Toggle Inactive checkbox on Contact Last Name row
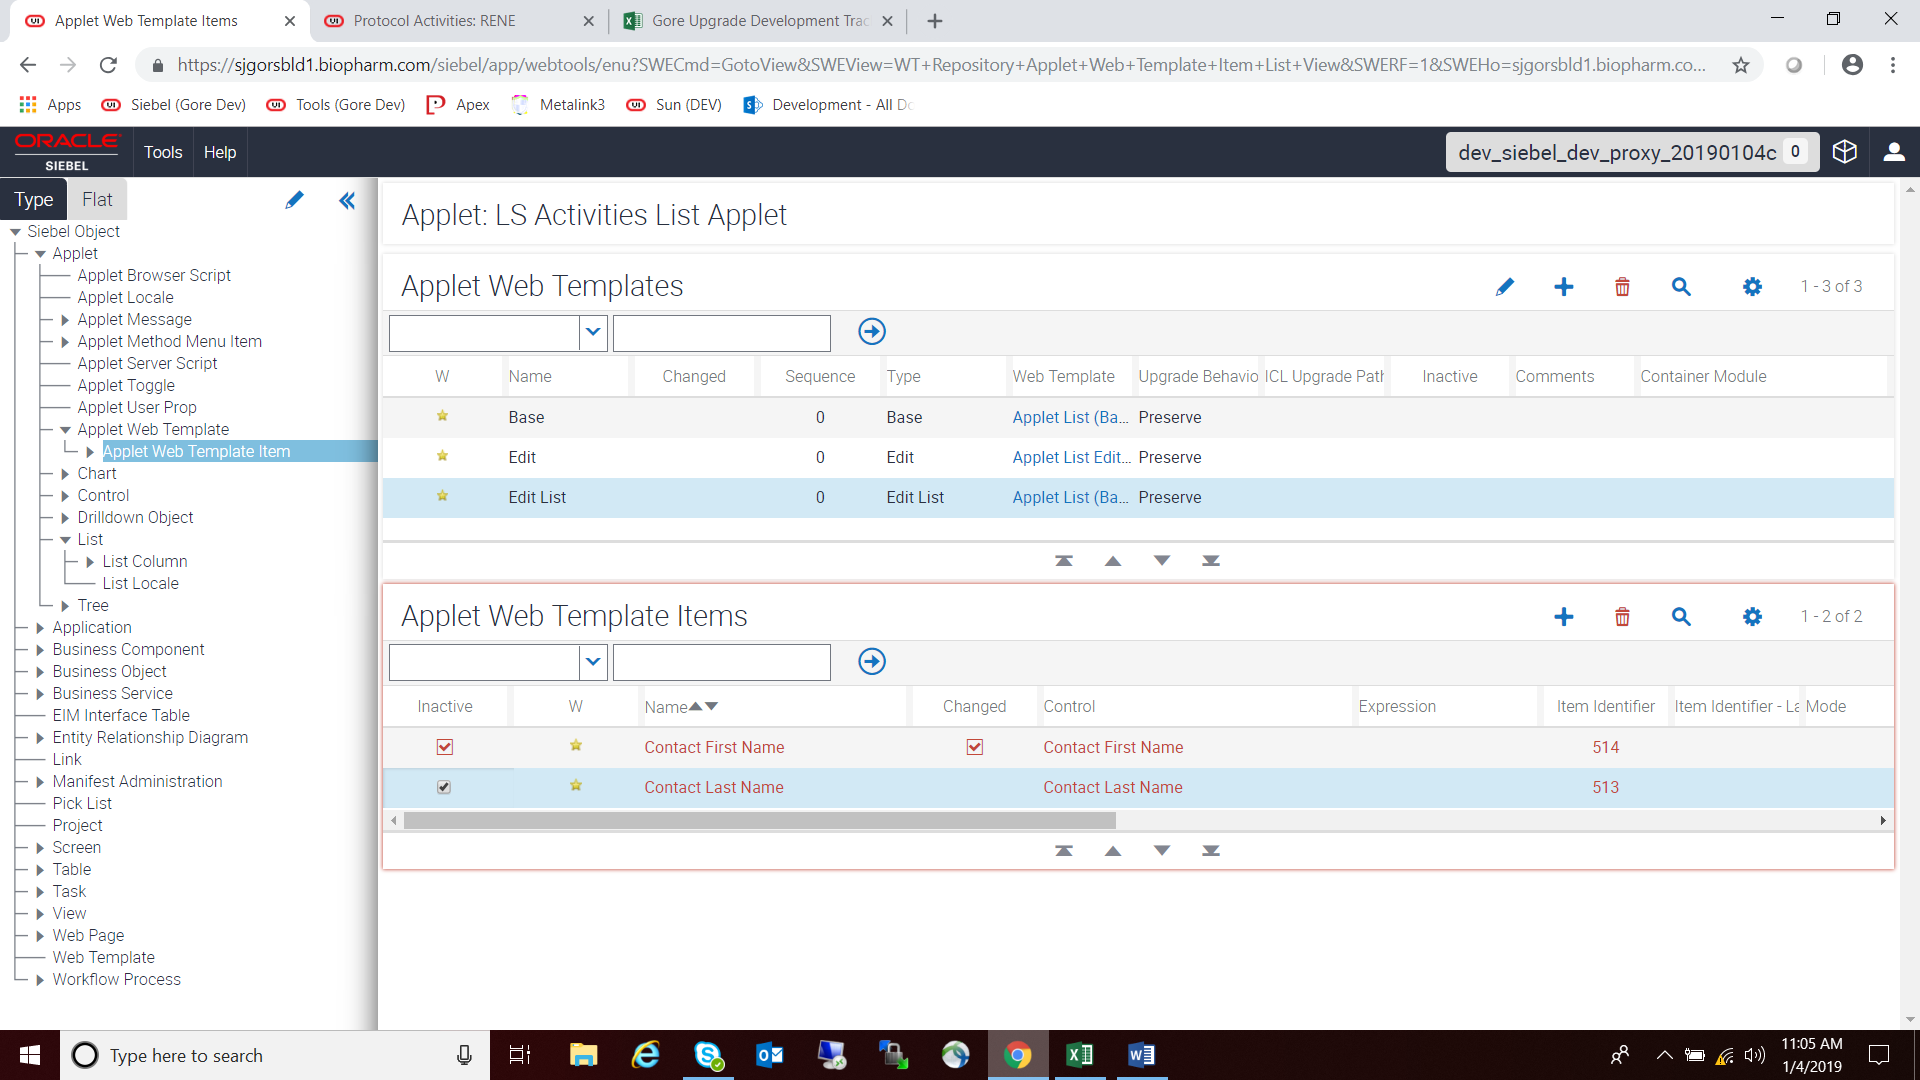Viewport: 1920px width, 1080px height. tap(444, 786)
